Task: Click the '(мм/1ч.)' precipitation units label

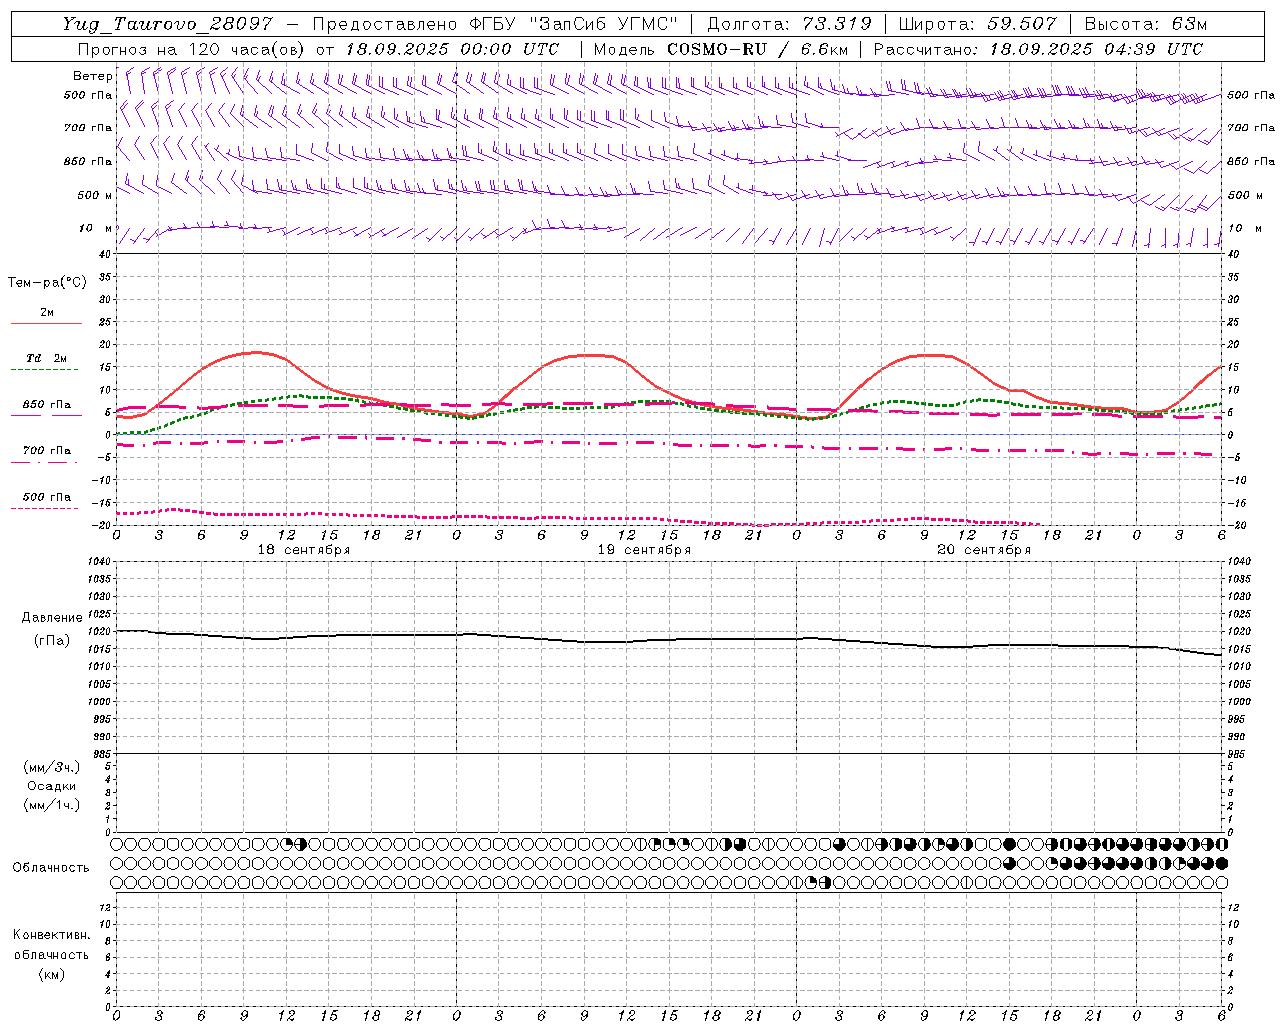Action: [52, 805]
